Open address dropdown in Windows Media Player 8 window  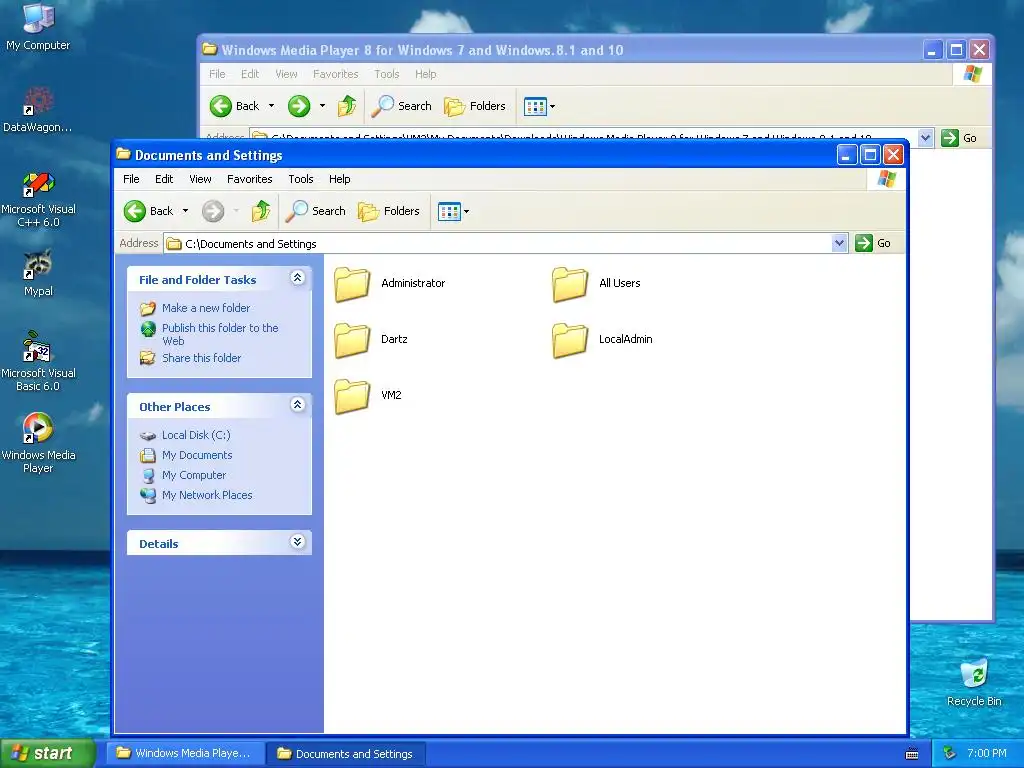pos(925,138)
